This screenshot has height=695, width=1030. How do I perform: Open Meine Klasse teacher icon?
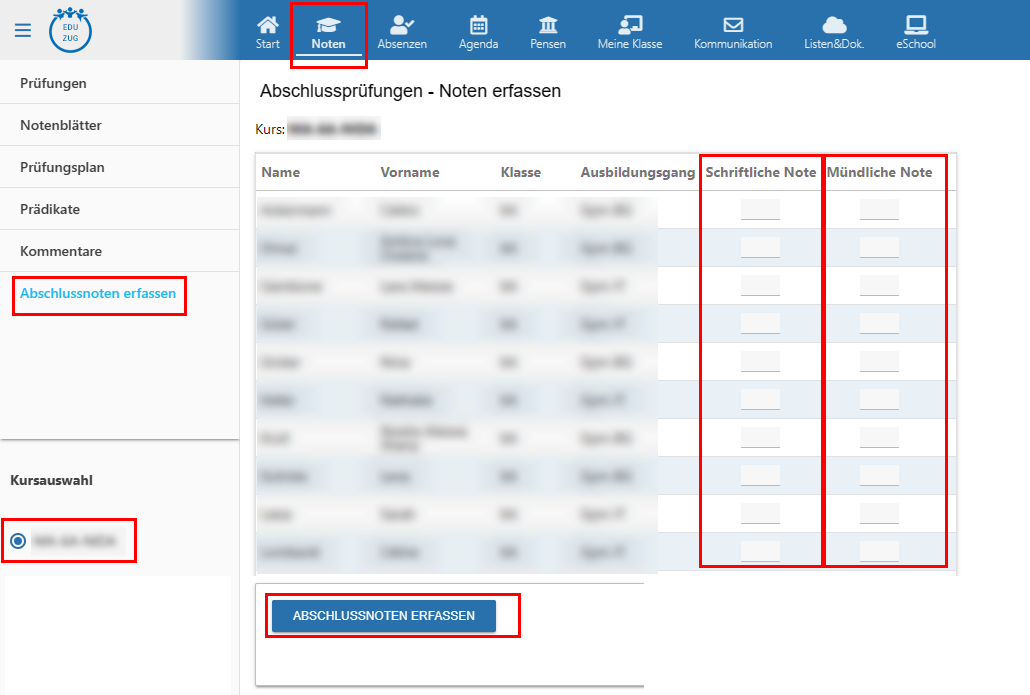630,25
